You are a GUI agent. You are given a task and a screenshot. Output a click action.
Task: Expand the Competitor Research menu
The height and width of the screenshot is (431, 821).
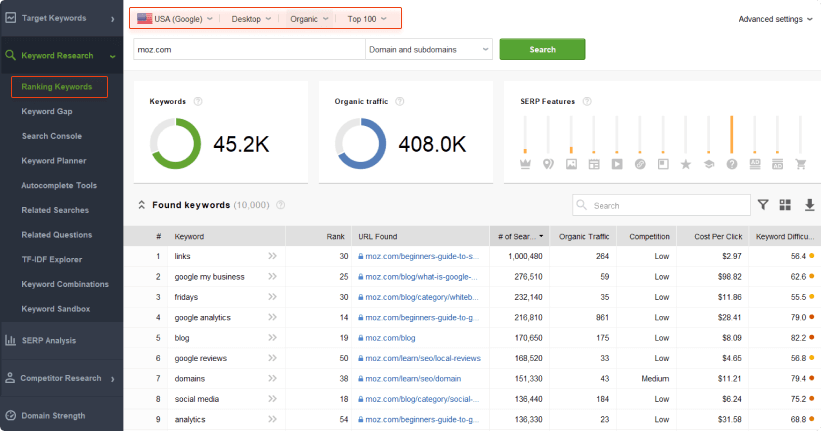click(62, 378)
